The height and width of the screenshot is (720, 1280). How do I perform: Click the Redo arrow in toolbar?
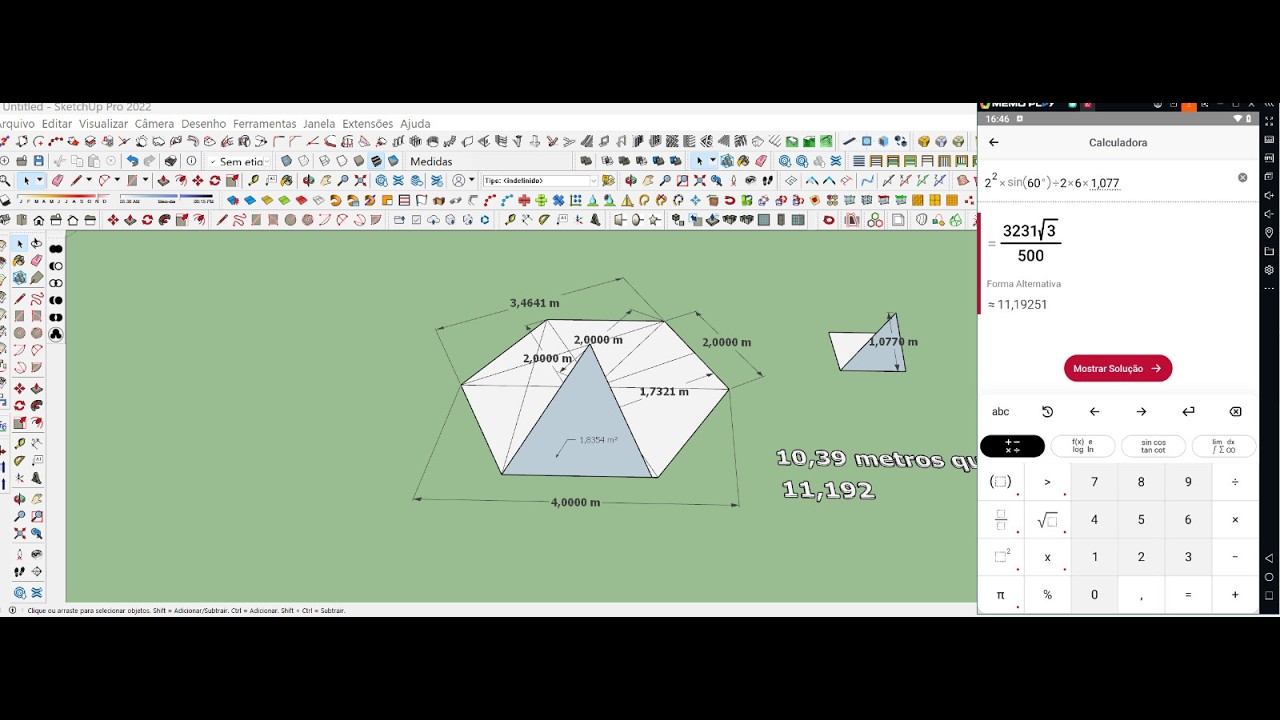(149, 161)
